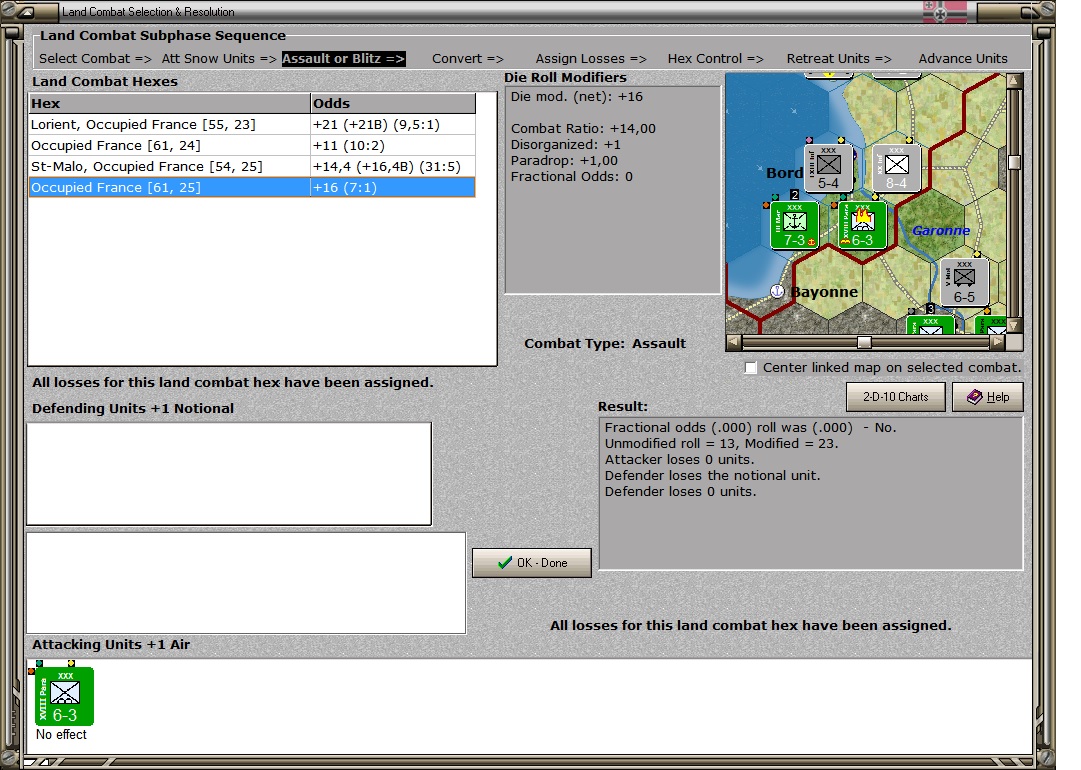The width and height of the screenshot is (1081, 770).
Task: Toggle Center linked map on selected combat
Action: (751, 368)
